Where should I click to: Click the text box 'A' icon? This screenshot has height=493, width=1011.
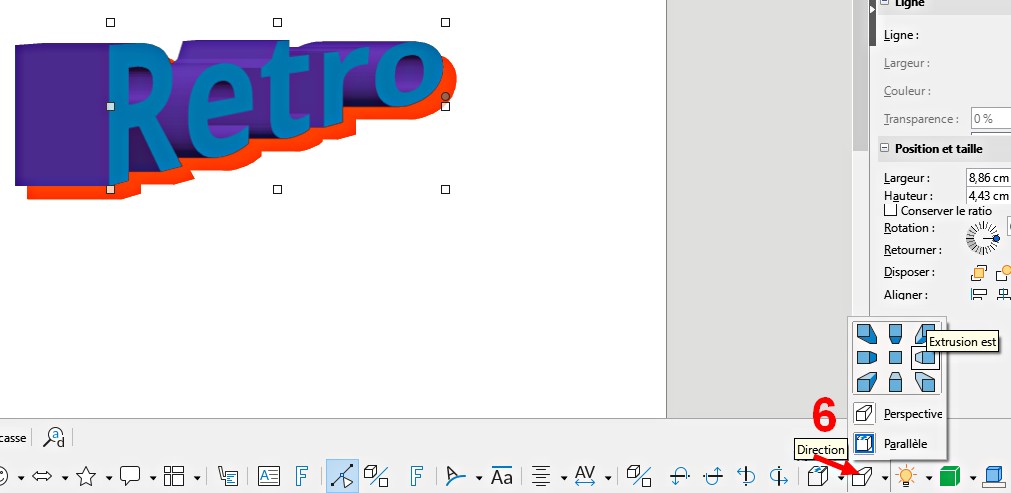coord(269,477)
